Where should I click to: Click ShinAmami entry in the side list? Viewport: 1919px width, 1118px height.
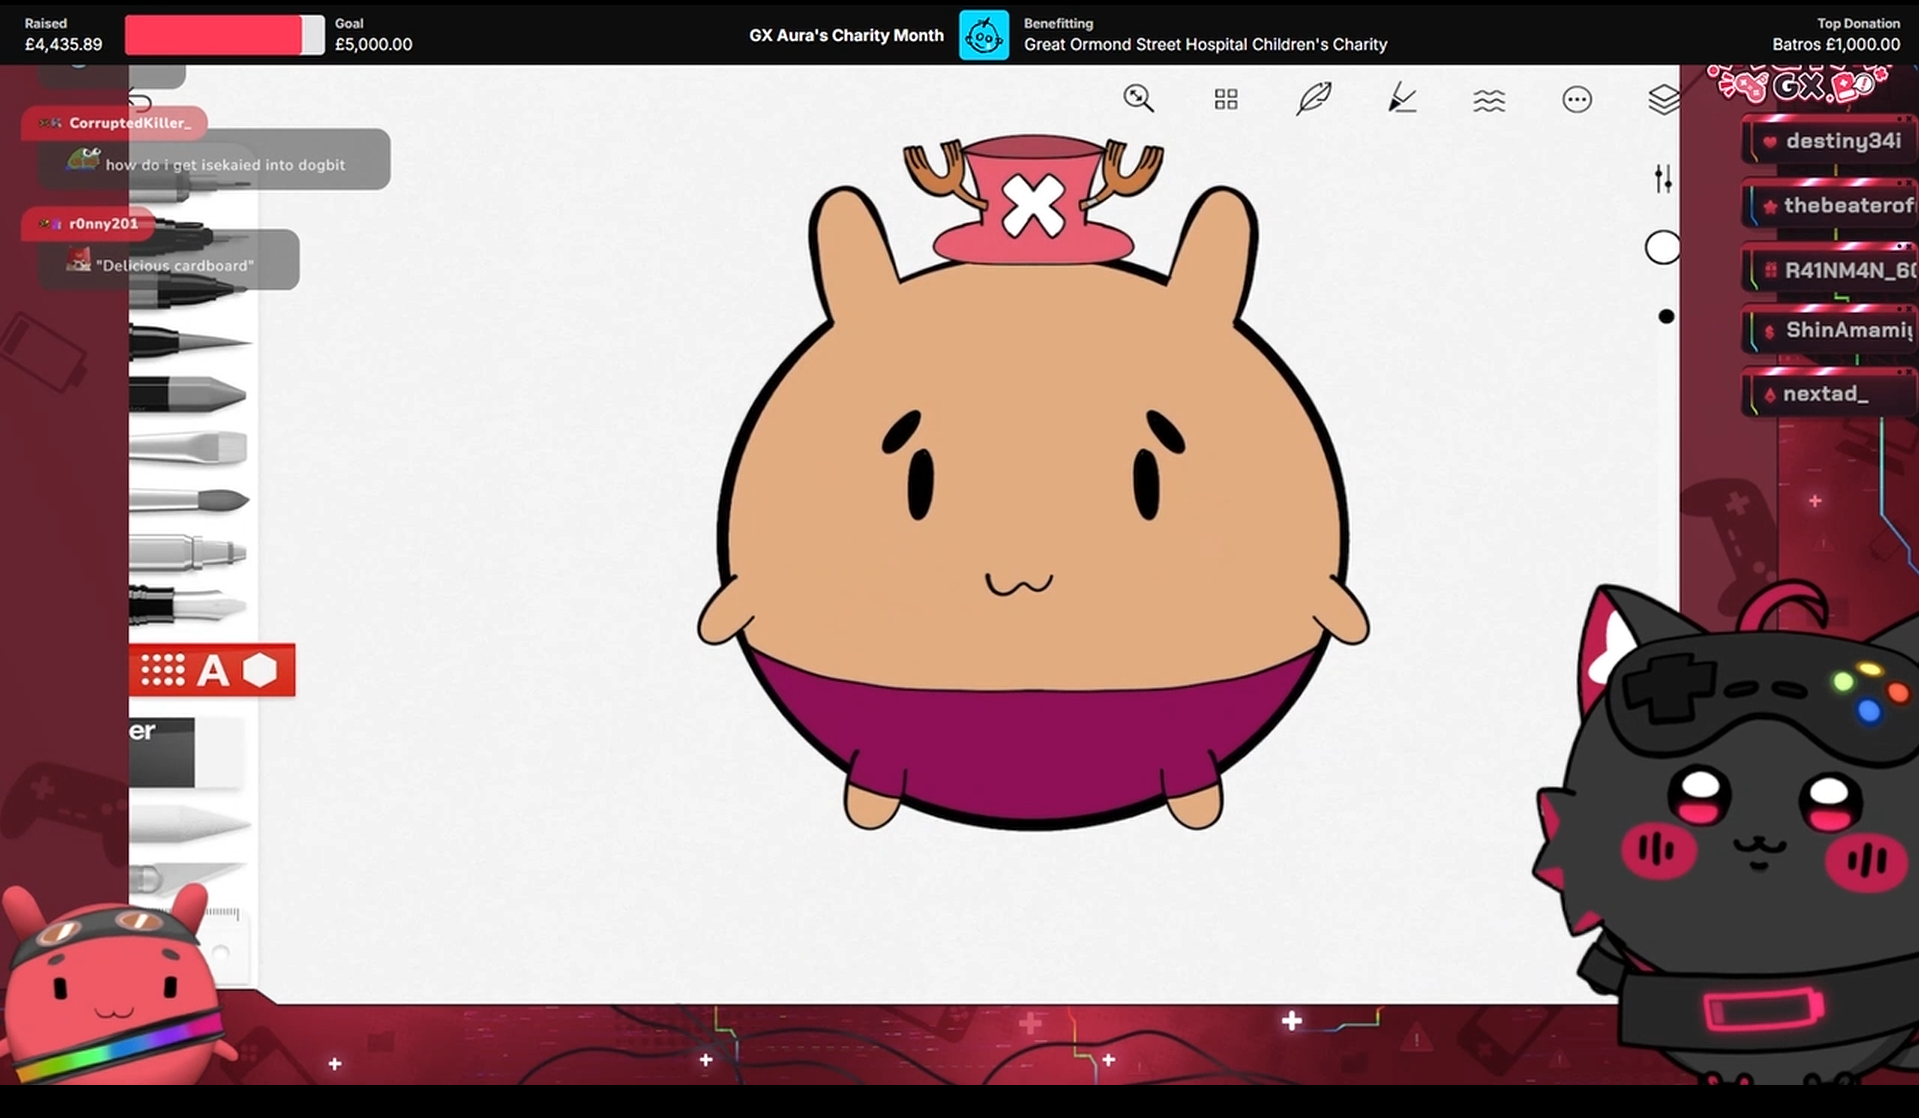(x=1831, y=330)
